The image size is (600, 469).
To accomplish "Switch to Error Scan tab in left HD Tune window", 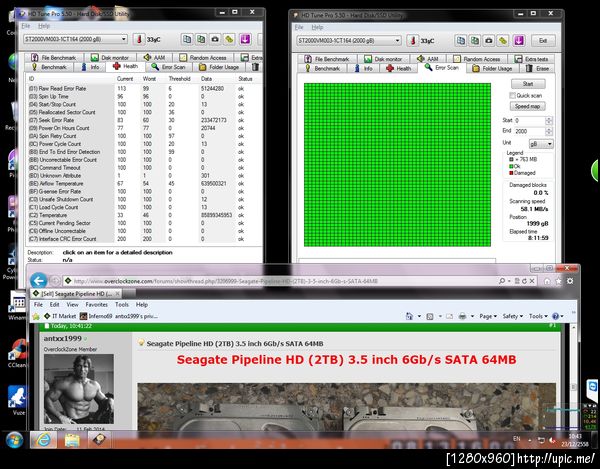I will (x=168, y=67).
